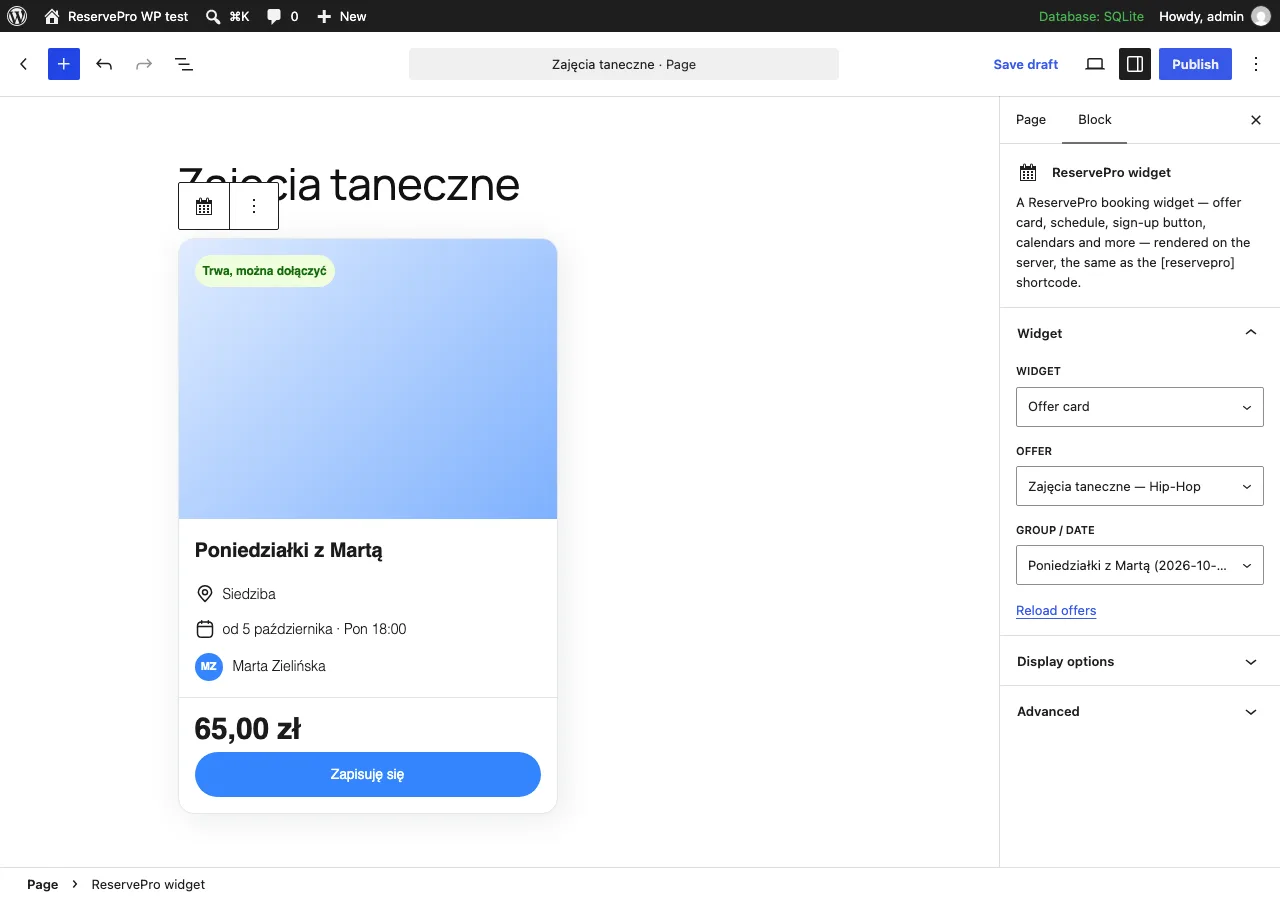Image resolution: width=1280 pixels, height=900 pixels.
Task: Undo the last change
Action: 104,64
